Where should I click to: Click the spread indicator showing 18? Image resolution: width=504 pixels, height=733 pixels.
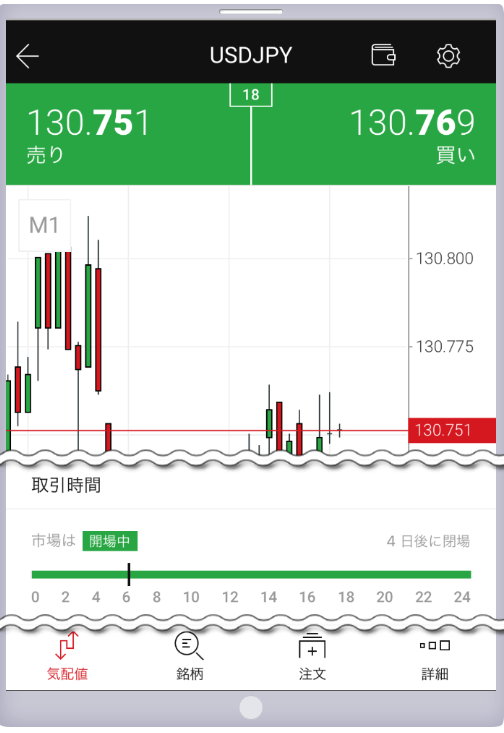(x=251, y=95)
